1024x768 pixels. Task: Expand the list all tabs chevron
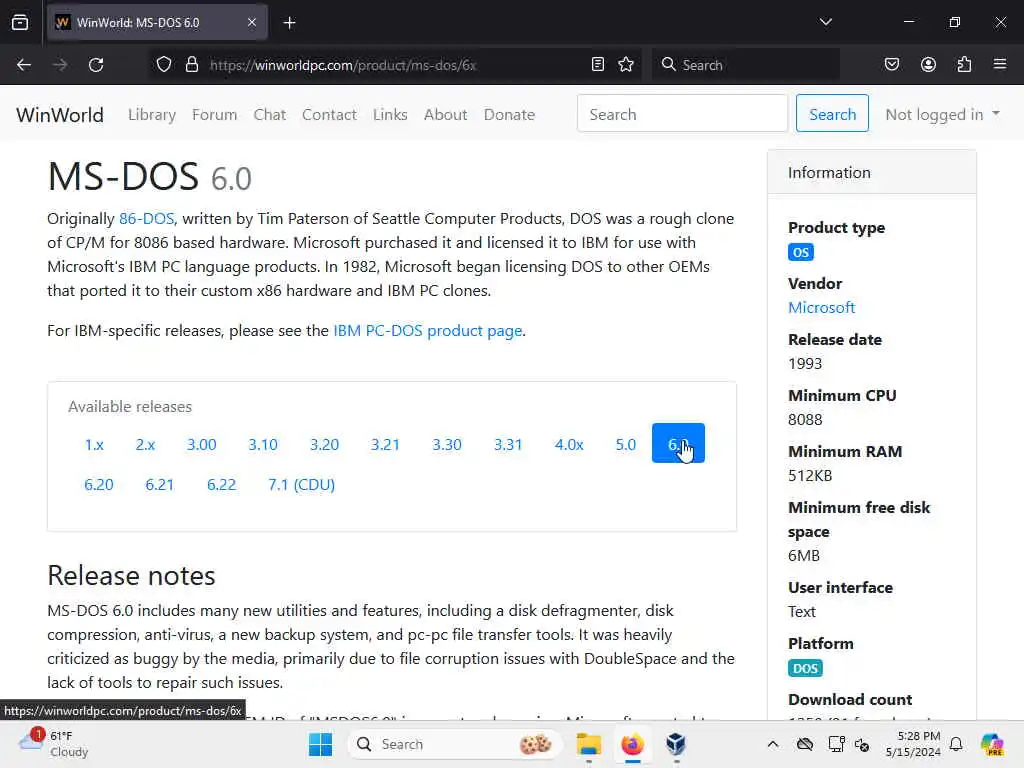pyautogui.click(x=825, y=22)
